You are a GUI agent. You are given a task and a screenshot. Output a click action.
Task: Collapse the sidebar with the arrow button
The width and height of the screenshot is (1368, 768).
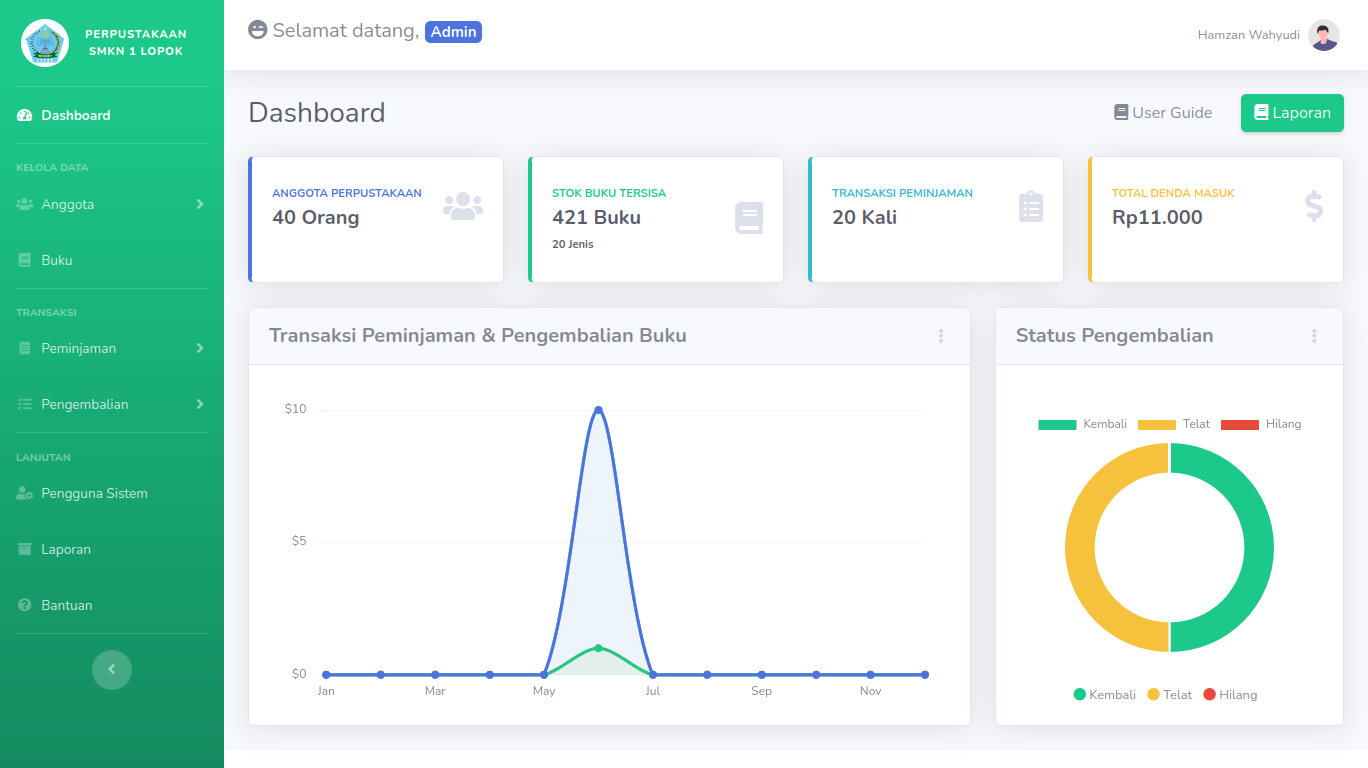[x=111, y=669]
